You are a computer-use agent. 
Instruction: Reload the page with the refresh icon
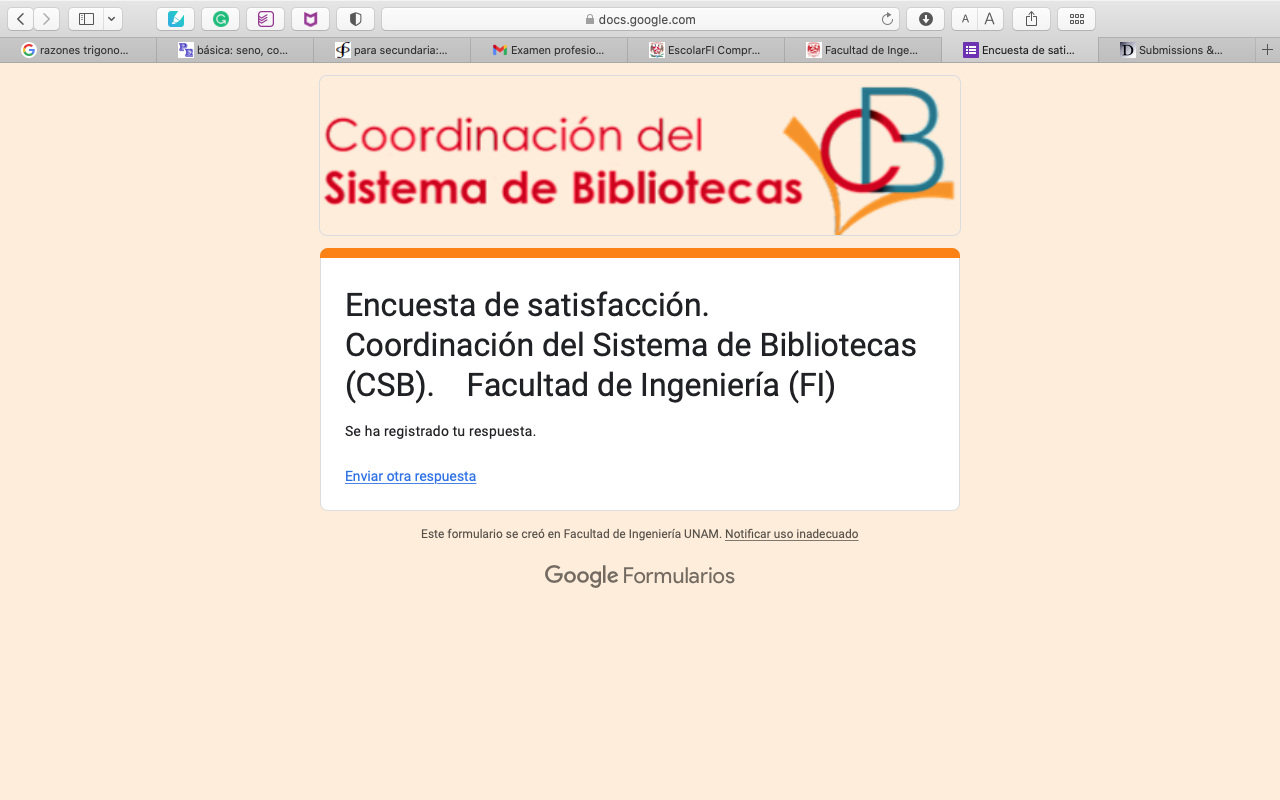887,19
